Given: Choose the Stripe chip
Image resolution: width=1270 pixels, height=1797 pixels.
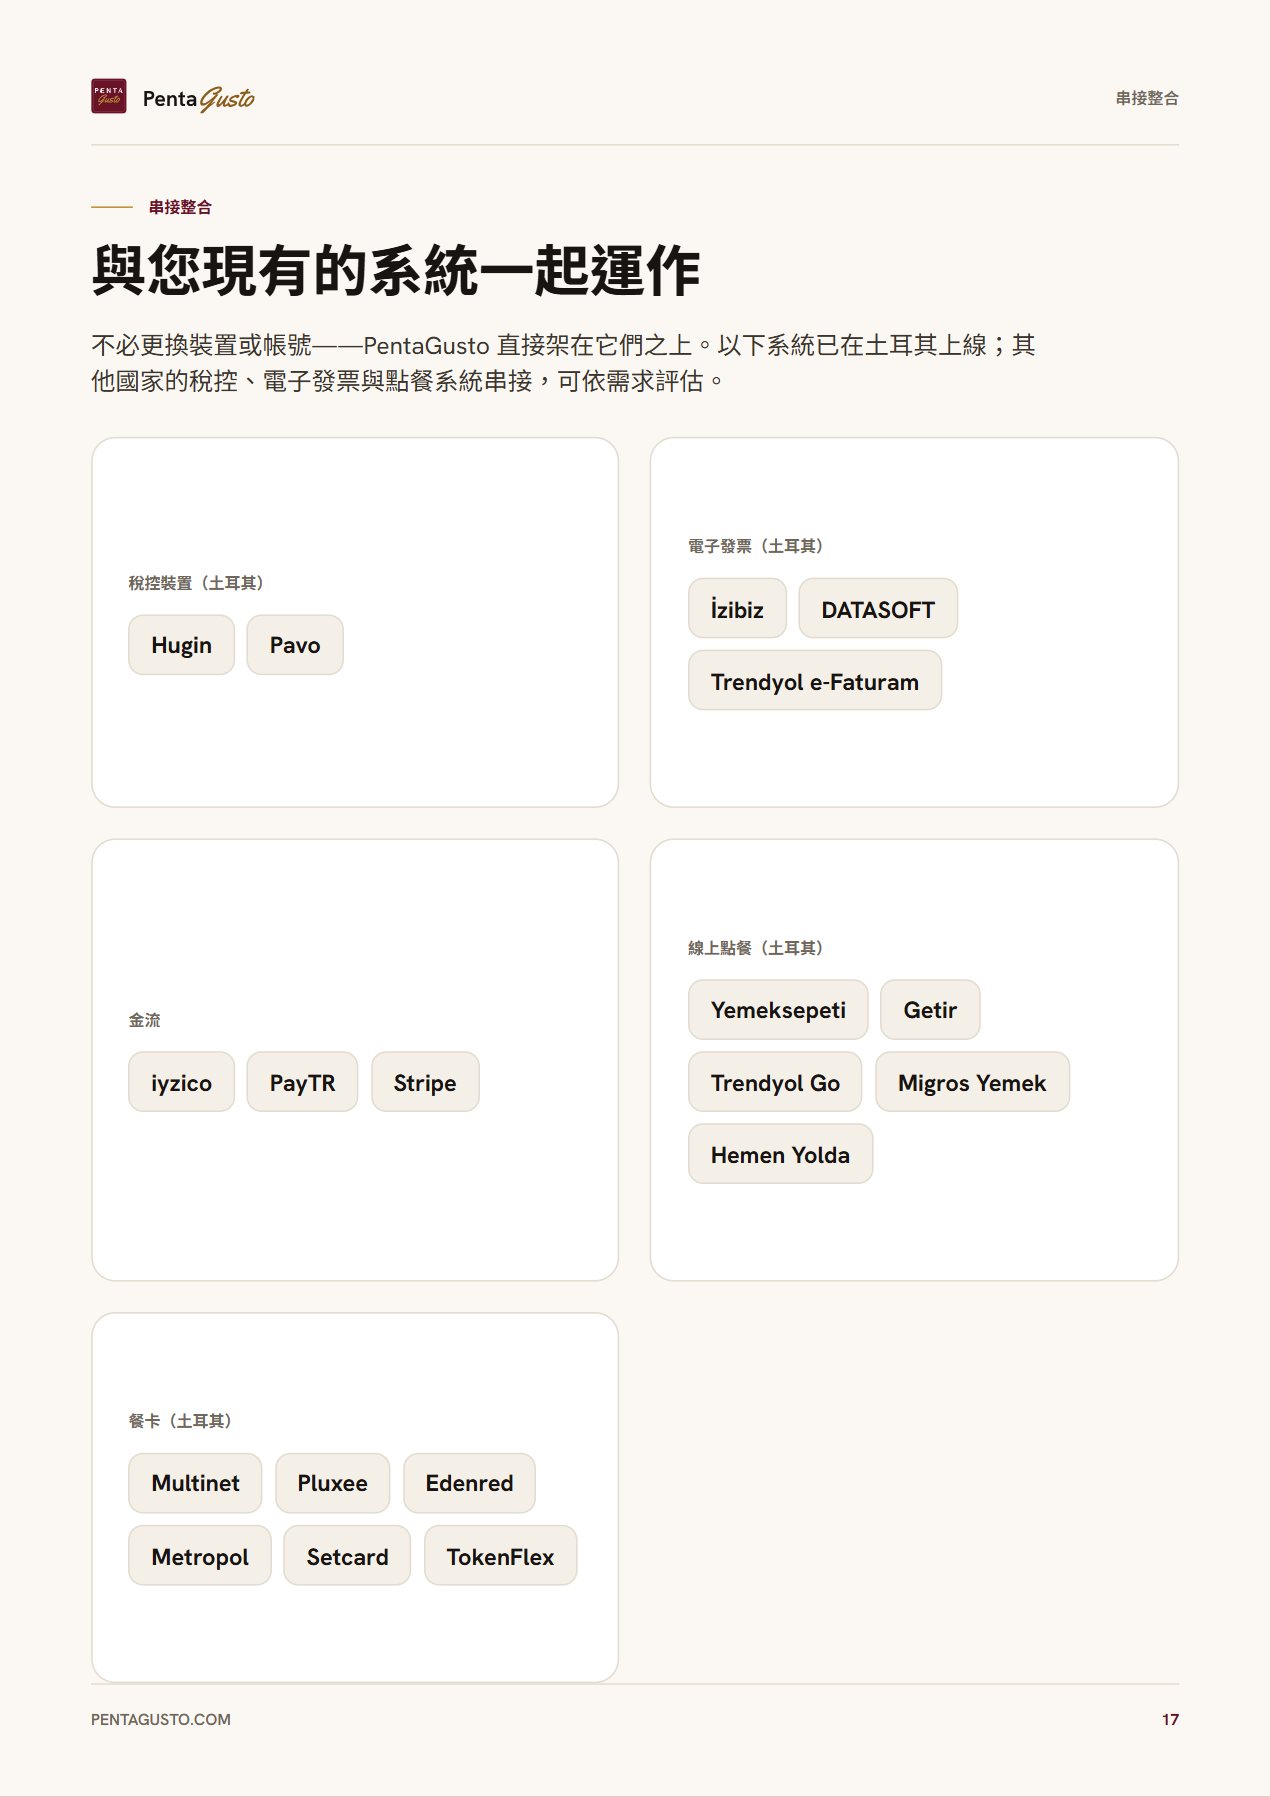Looking at the screenshot, I should (x=425, y=1082).
